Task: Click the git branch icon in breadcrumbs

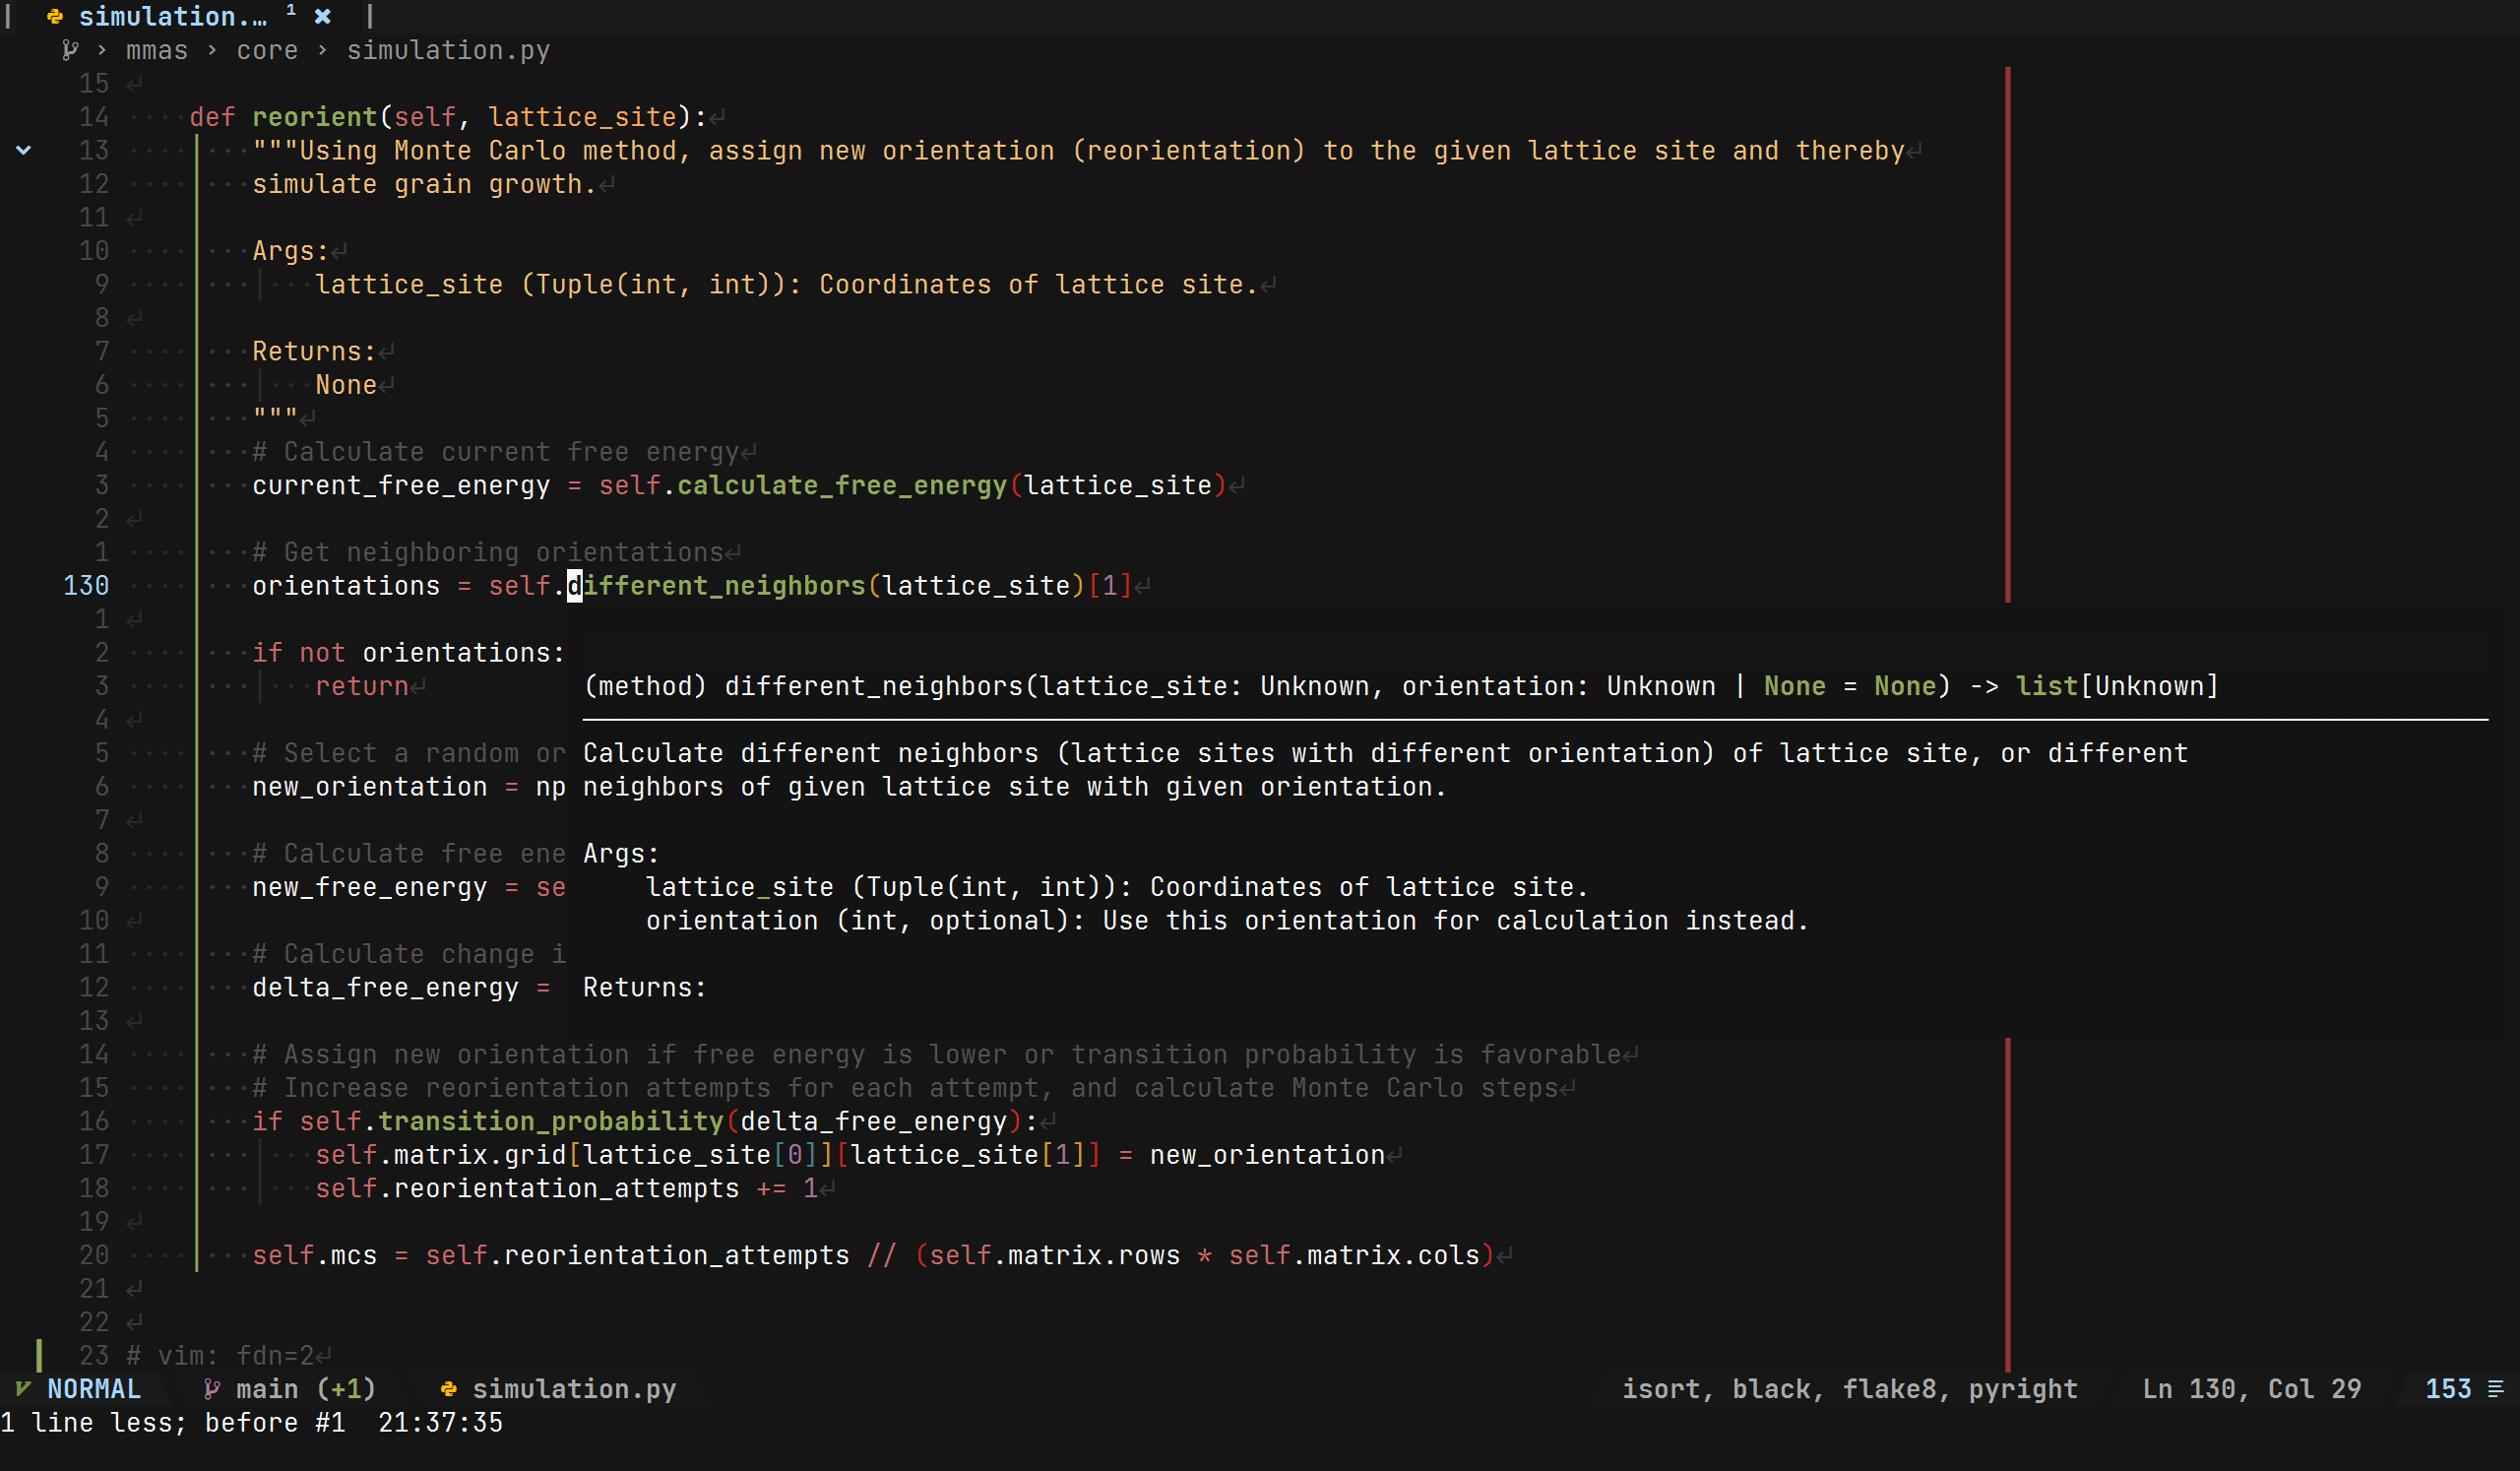Action: [69, 50]
